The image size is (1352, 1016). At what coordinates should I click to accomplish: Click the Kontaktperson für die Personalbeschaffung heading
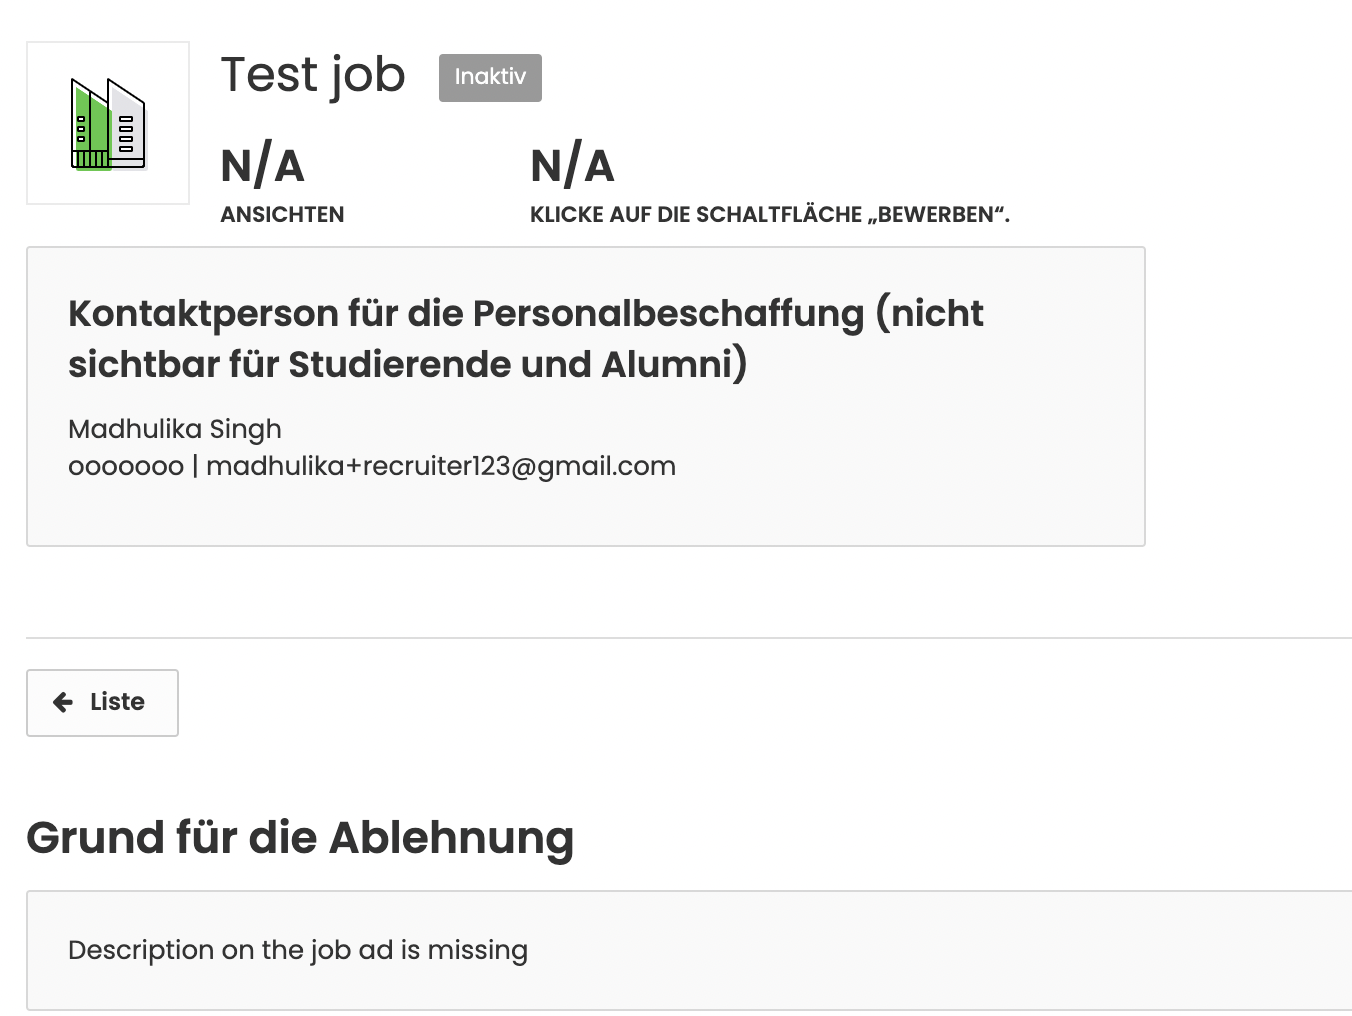526,339
